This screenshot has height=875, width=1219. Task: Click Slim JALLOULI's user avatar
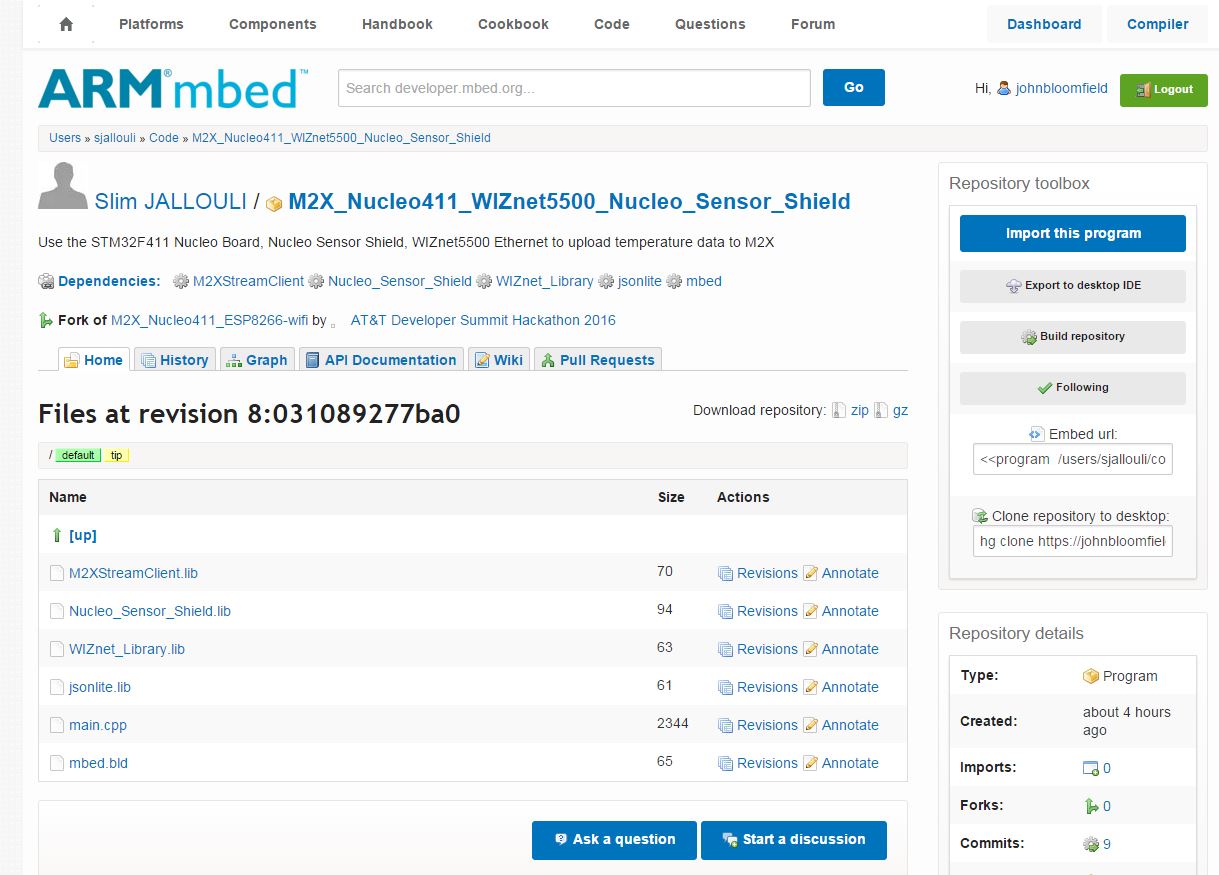pos(62,186)
